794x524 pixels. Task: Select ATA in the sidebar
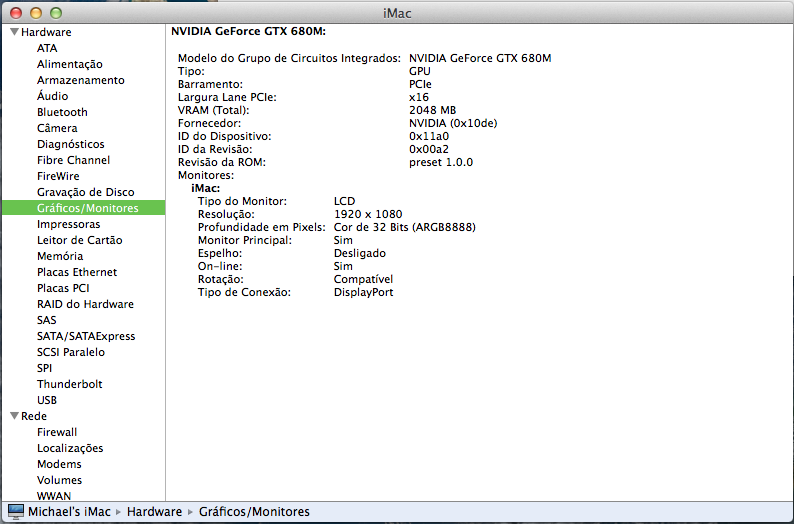coord(47,48)
